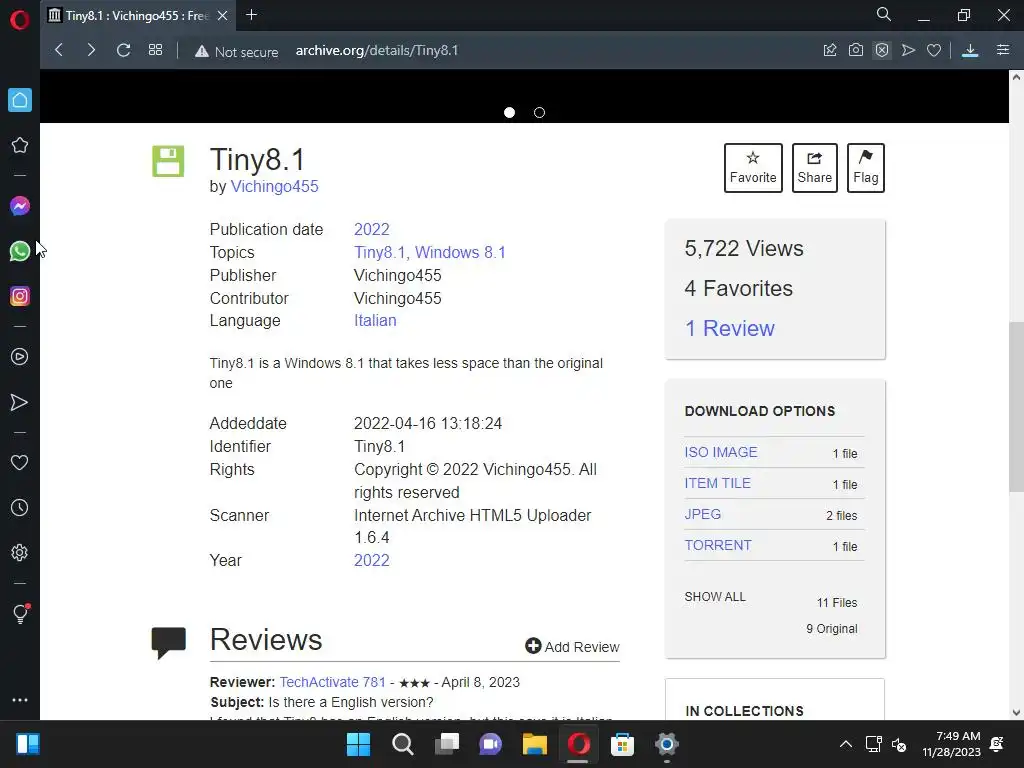
Task: Download the ITEM TILE option
Action: pos(718,483)
